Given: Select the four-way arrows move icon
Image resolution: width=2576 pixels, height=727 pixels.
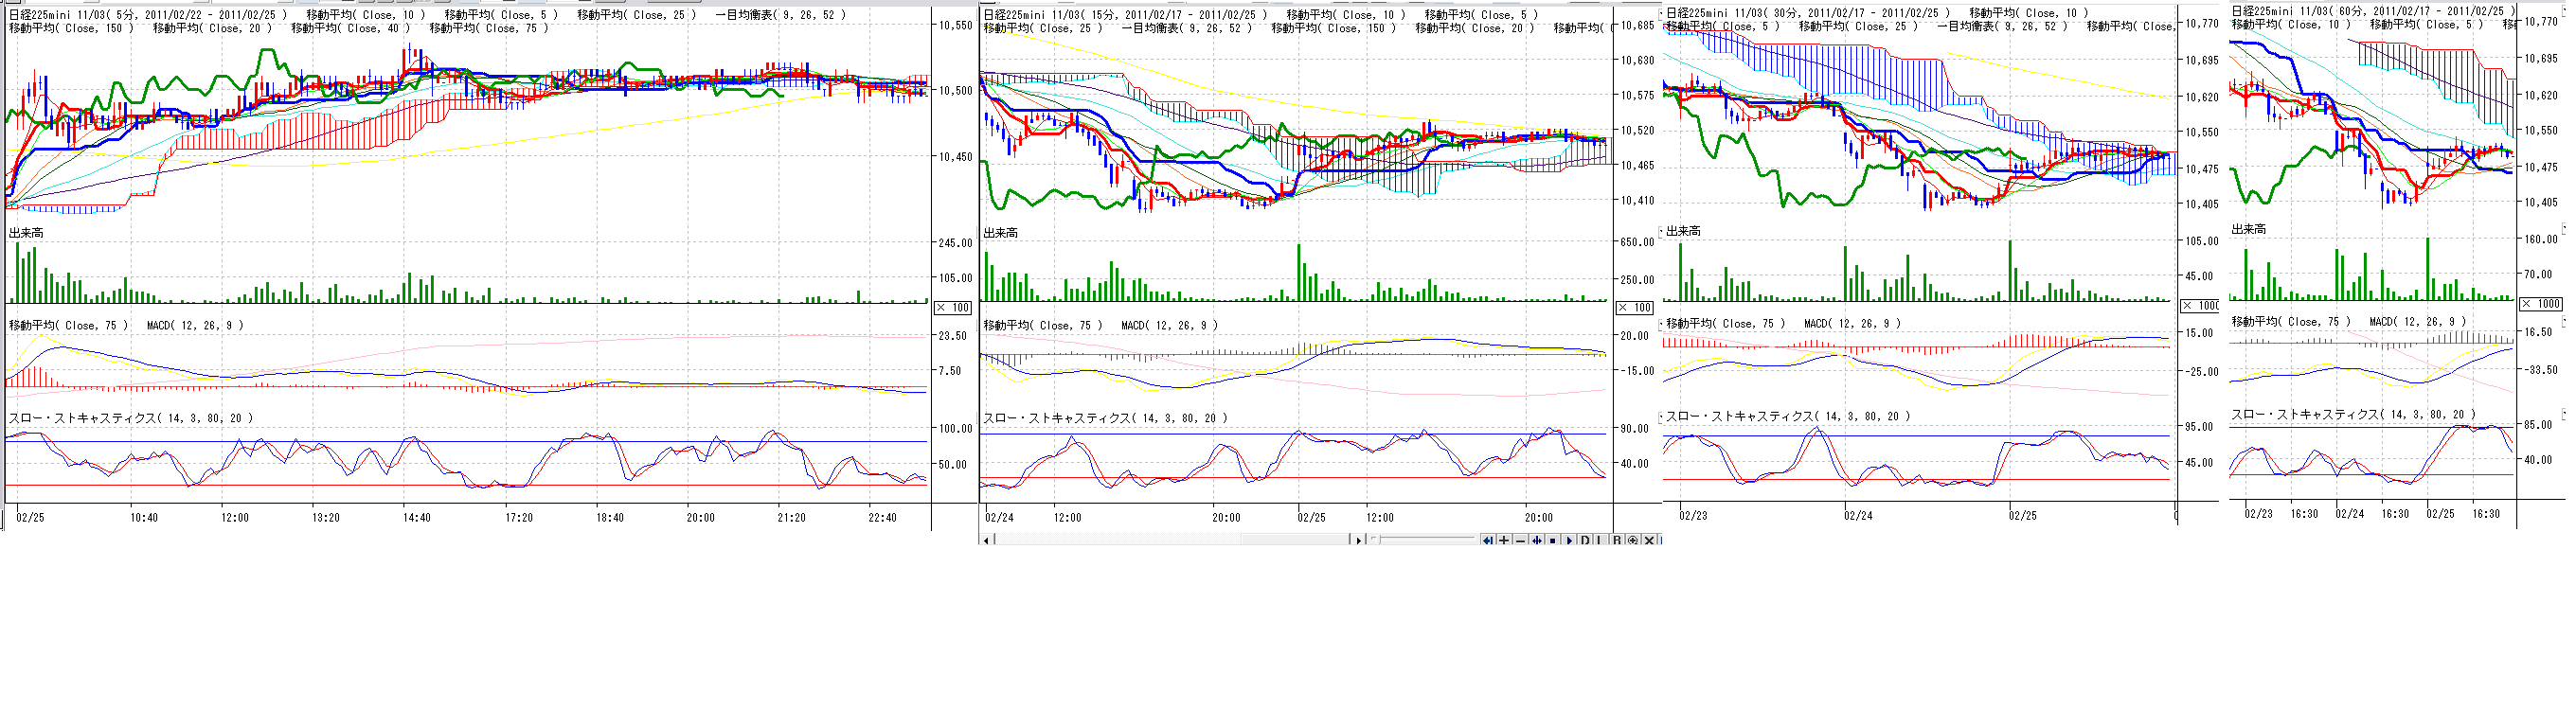Looking at the screenshot, I should pyautogui.click(x=1537, y=541).
